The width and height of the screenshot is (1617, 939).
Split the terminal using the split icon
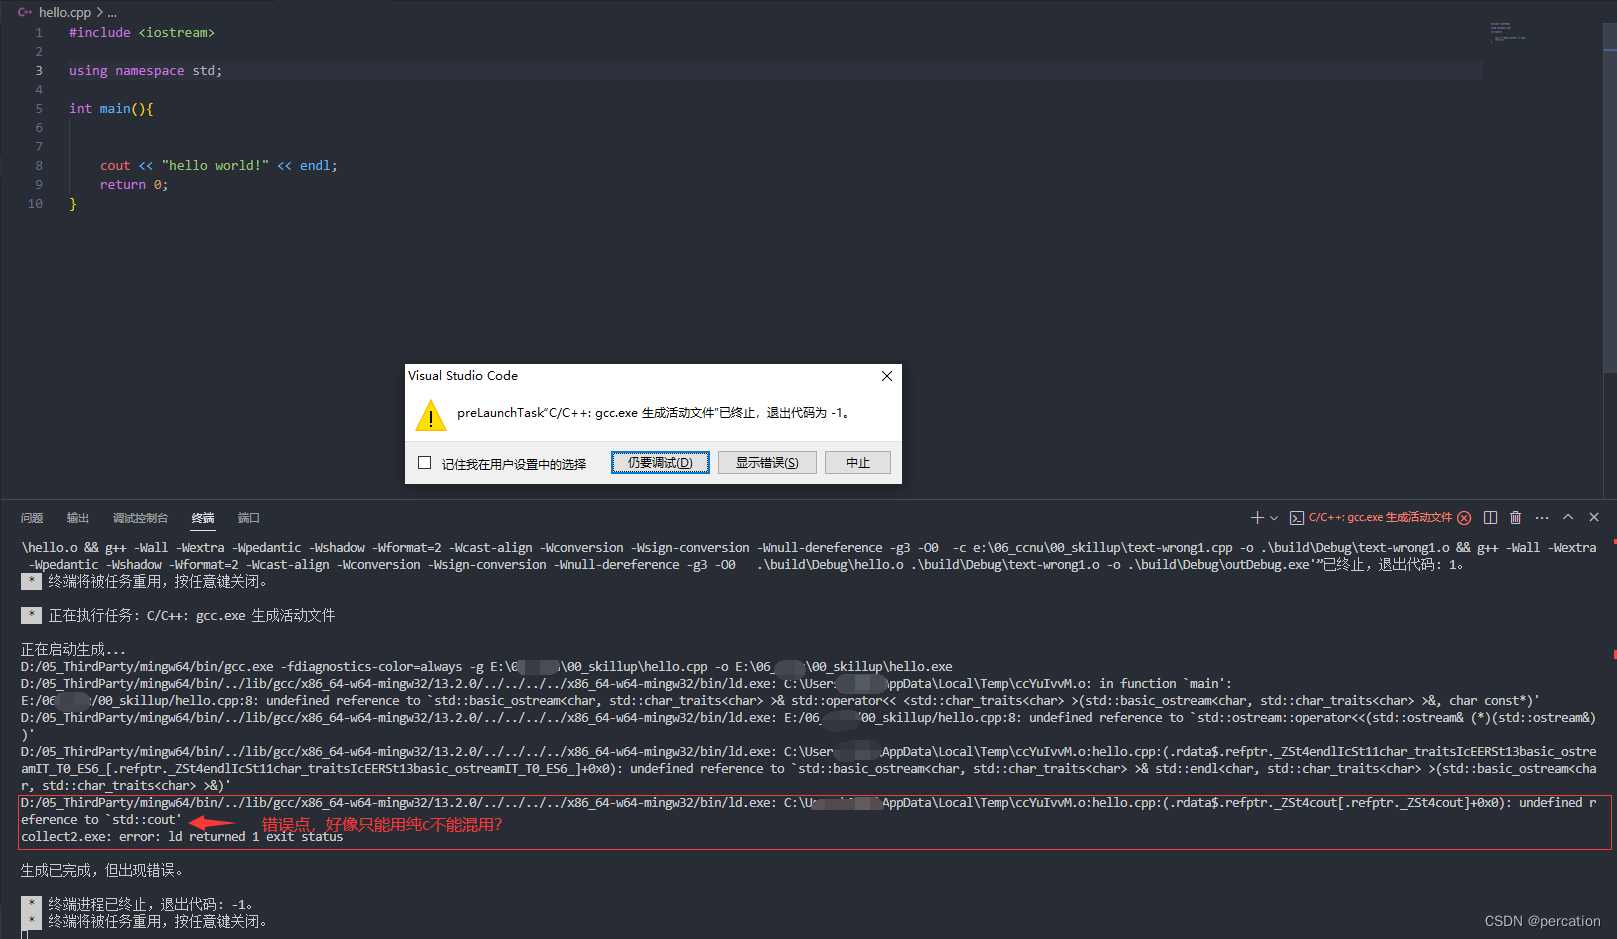click(1490, 517)
